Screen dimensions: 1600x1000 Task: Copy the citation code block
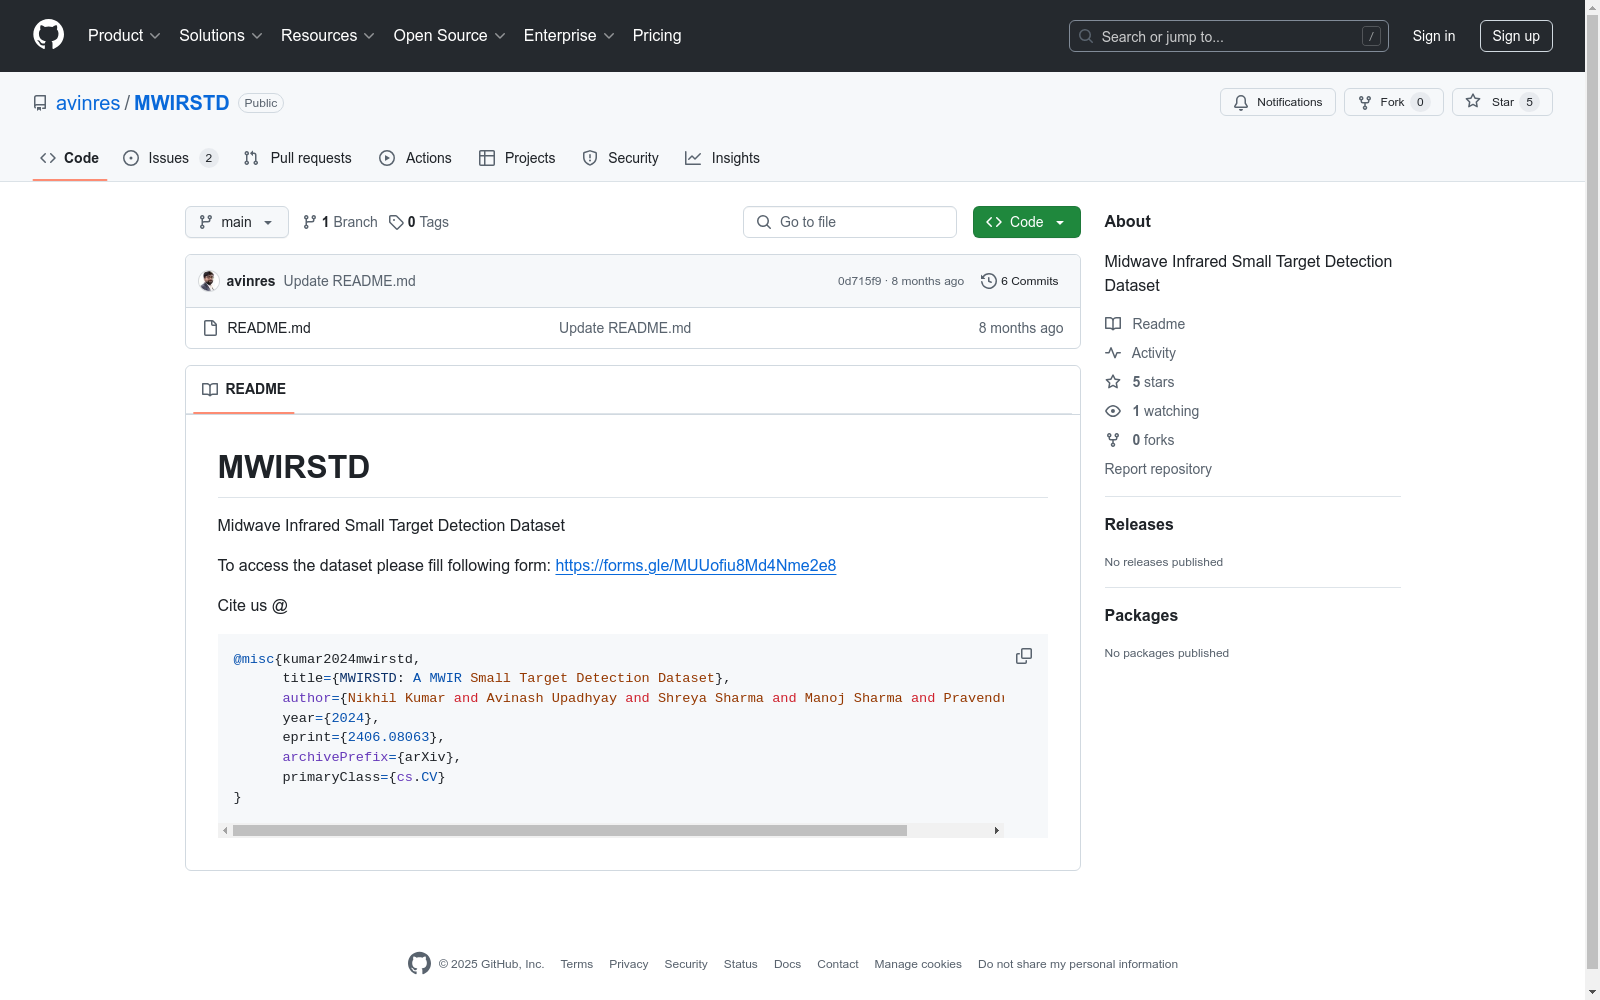(x=1024, y=656)
